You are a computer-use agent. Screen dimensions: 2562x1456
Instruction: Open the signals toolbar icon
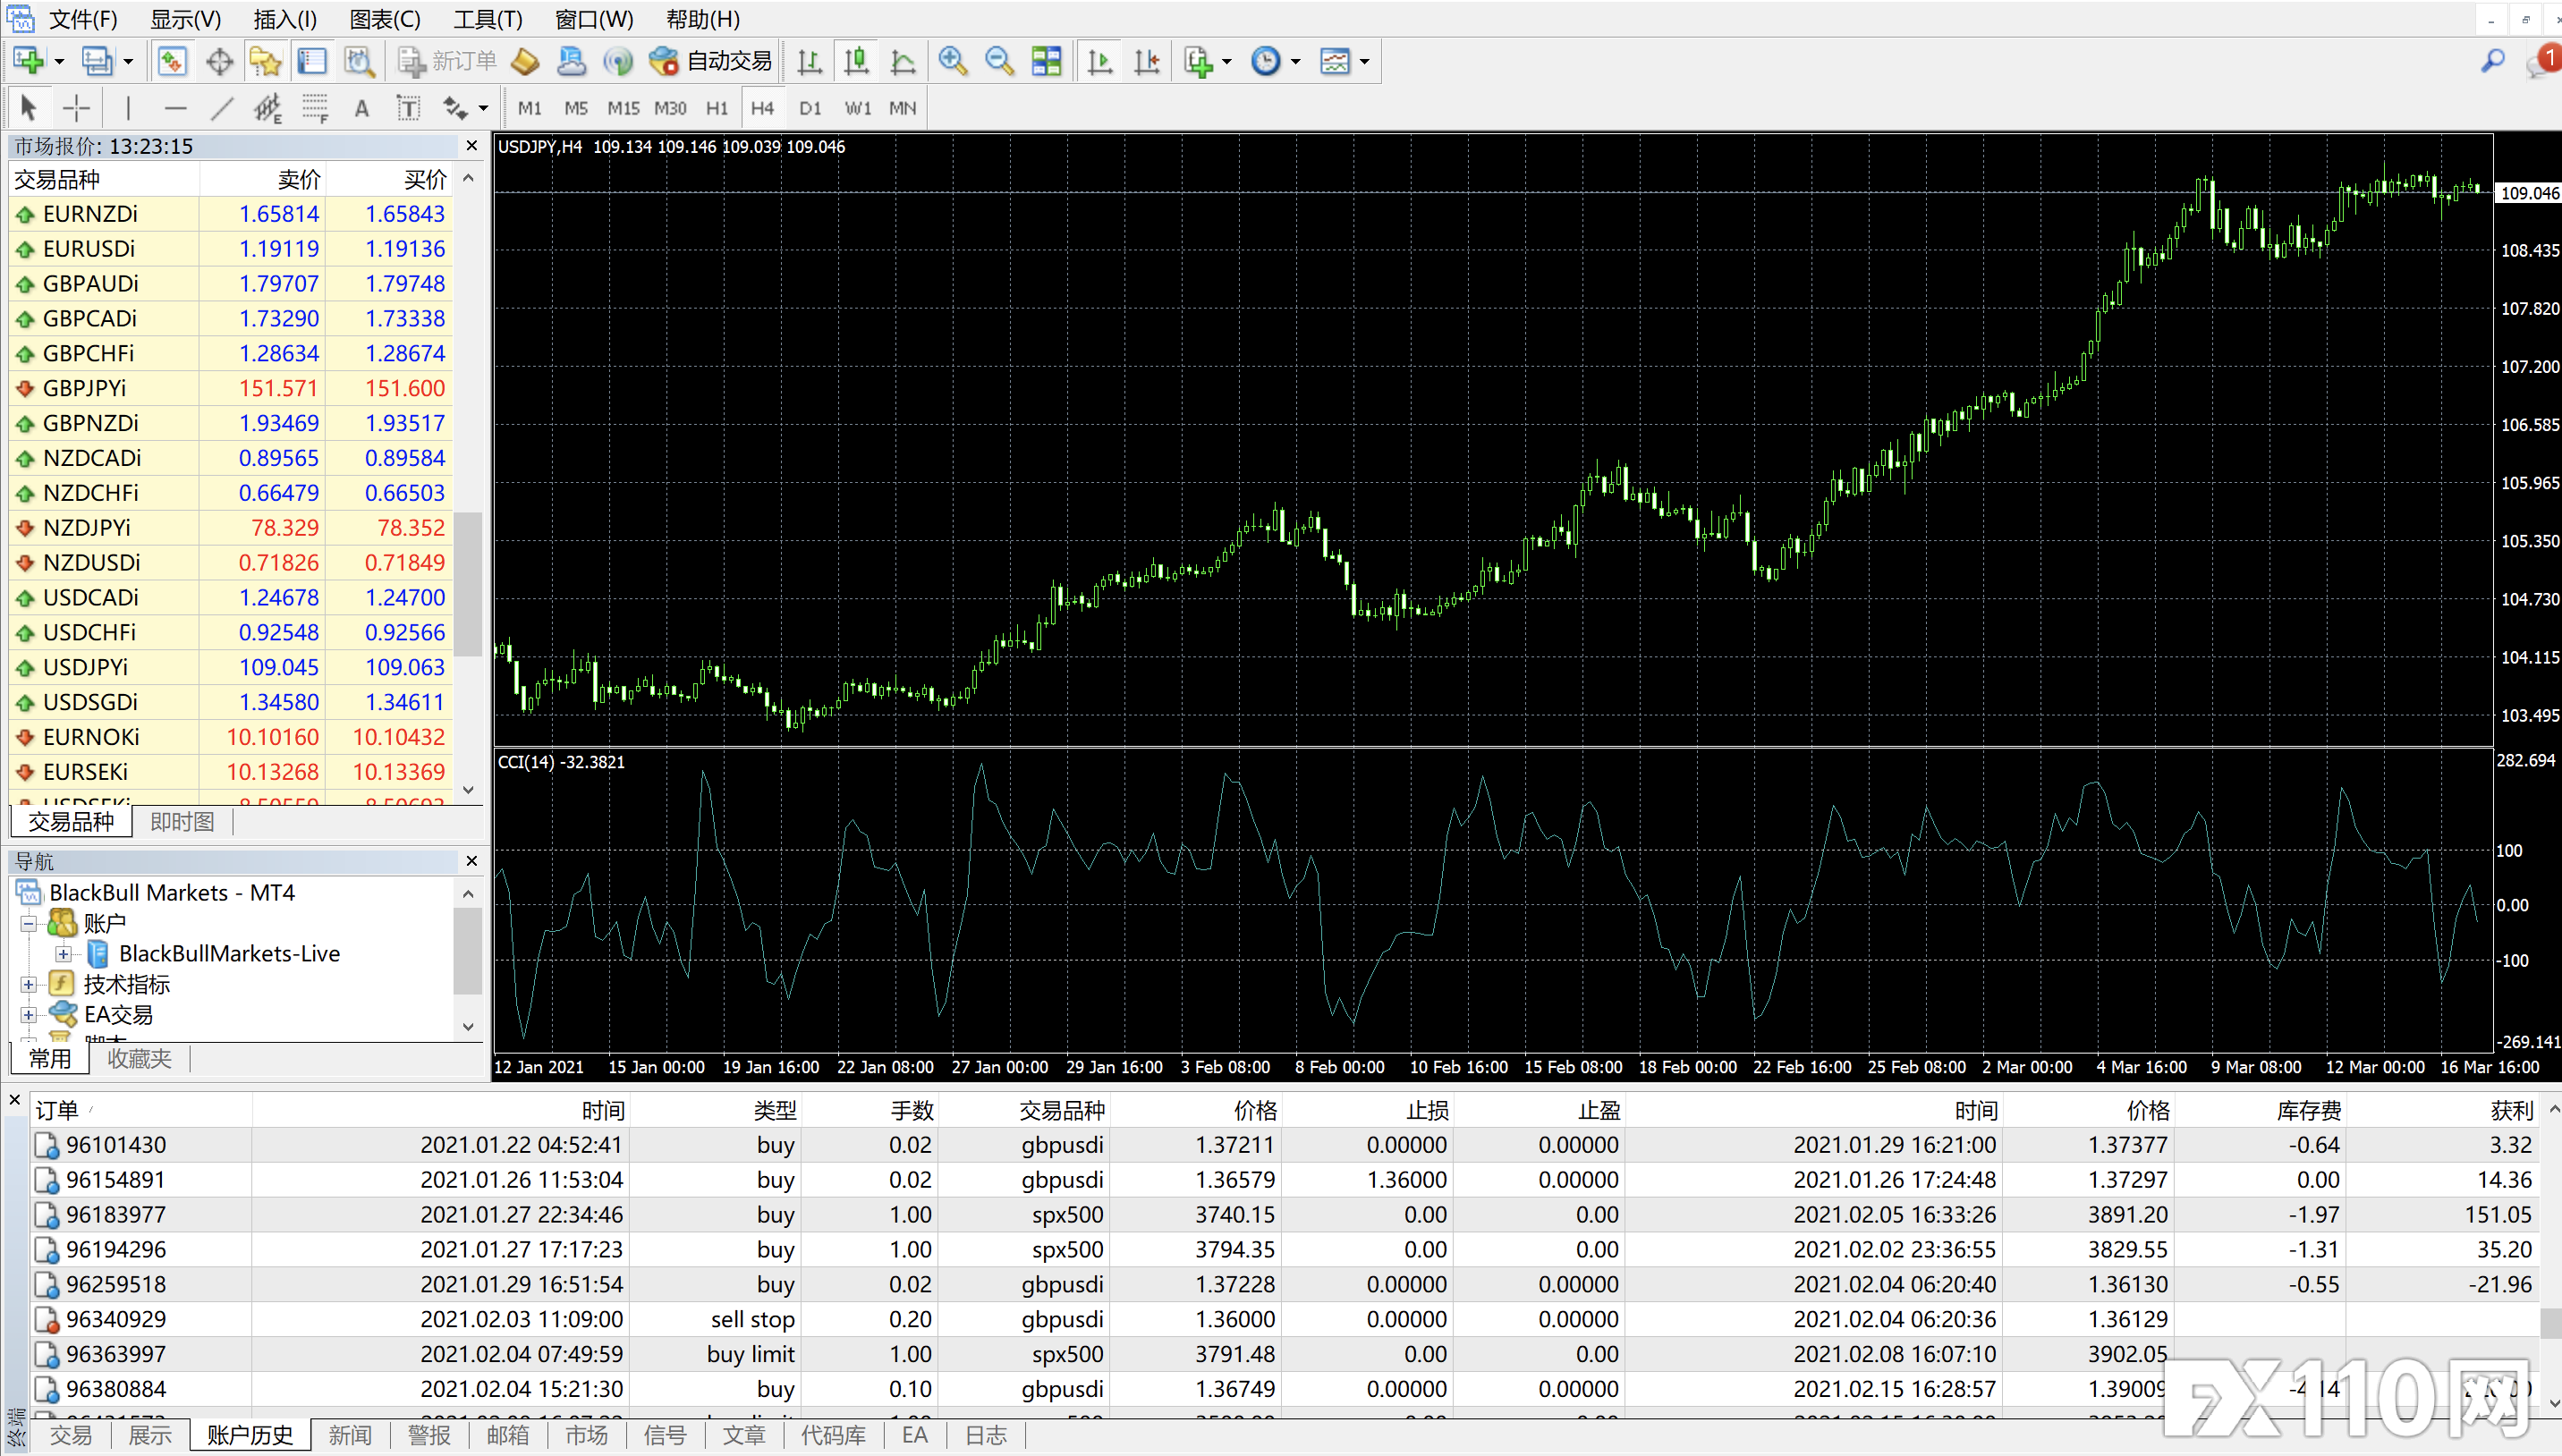coord(618,61)
